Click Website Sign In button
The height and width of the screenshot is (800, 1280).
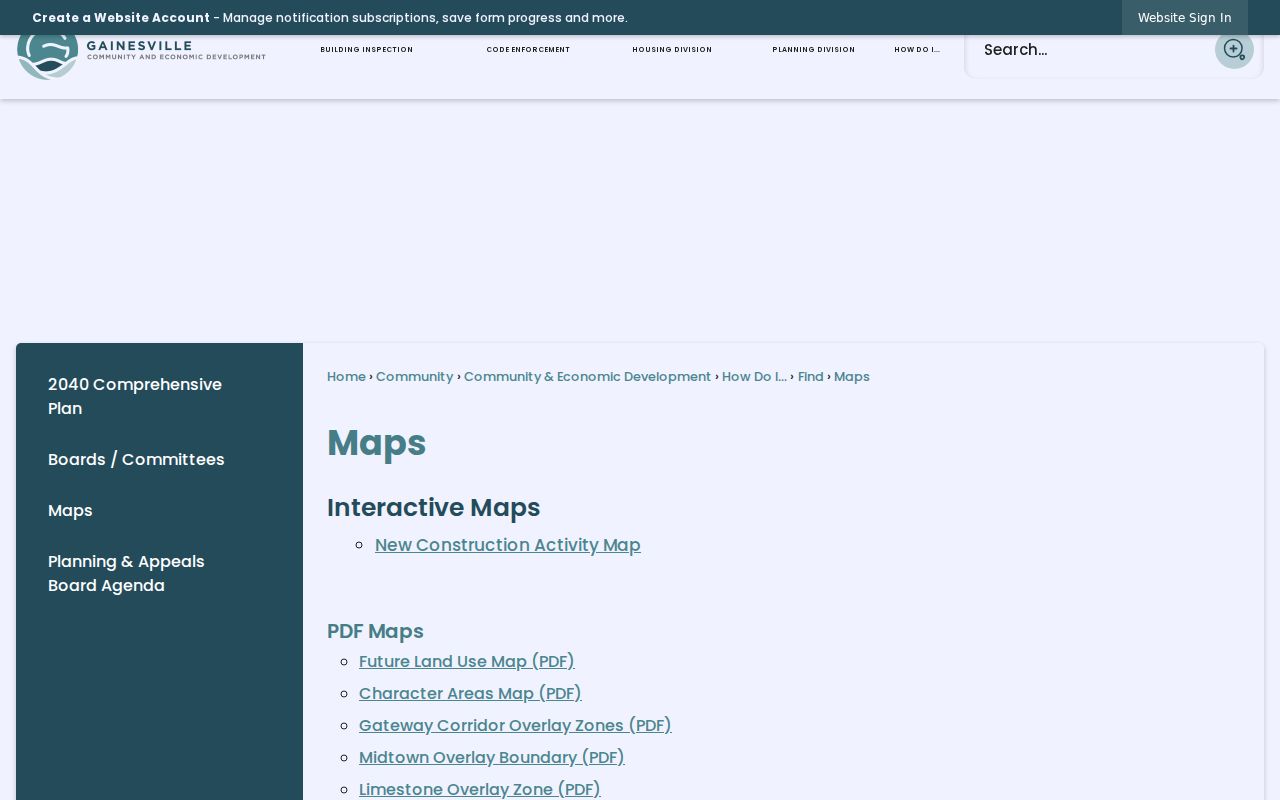pos(1184,17)
